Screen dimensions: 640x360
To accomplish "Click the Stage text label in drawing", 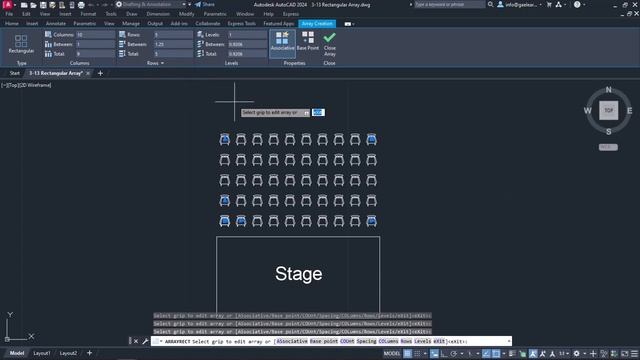I will pos(298,274).
